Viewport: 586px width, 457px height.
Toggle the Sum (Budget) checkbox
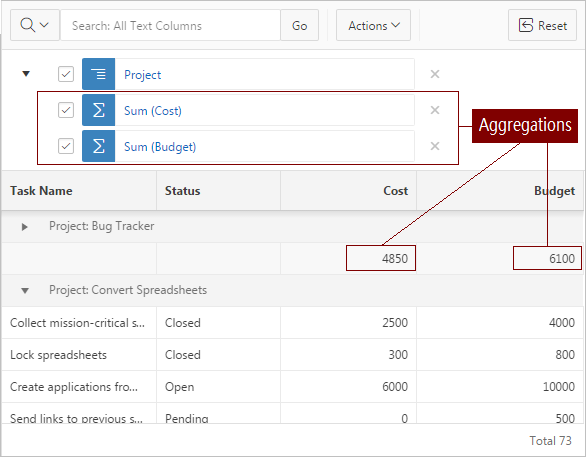(x=66, y=146)
